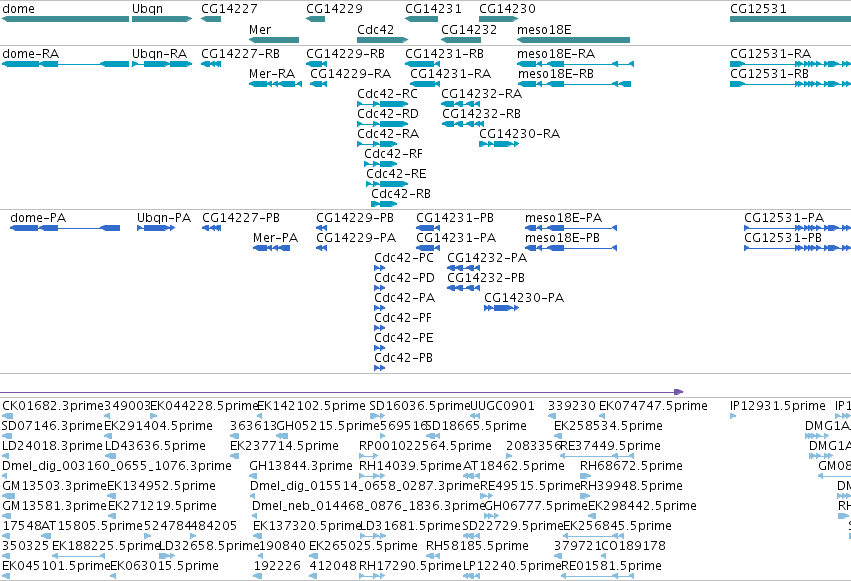Click the CG14230-RA transcript

point(499,144)
